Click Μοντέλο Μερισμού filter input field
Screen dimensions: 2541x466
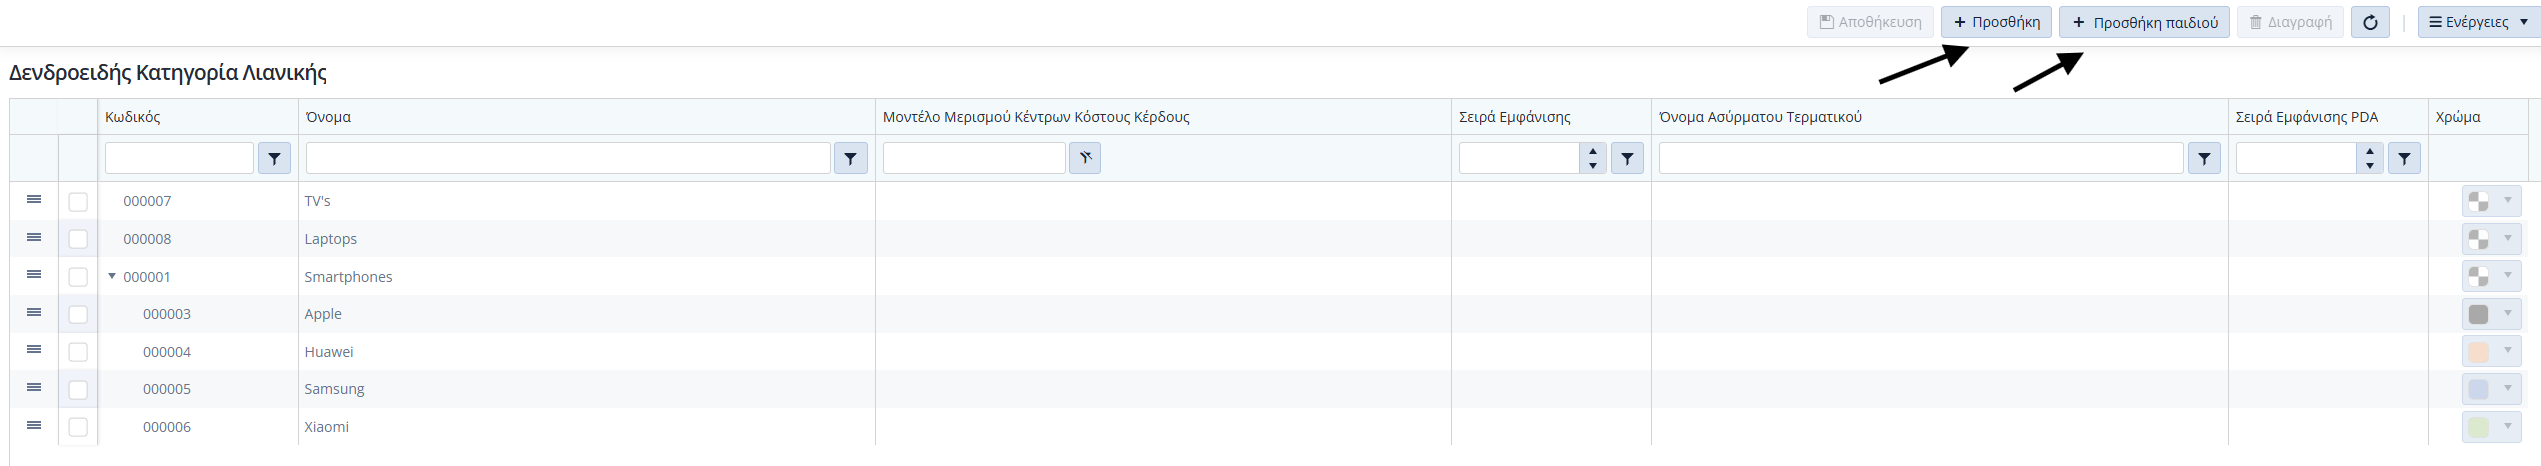(x=974, y=158)
